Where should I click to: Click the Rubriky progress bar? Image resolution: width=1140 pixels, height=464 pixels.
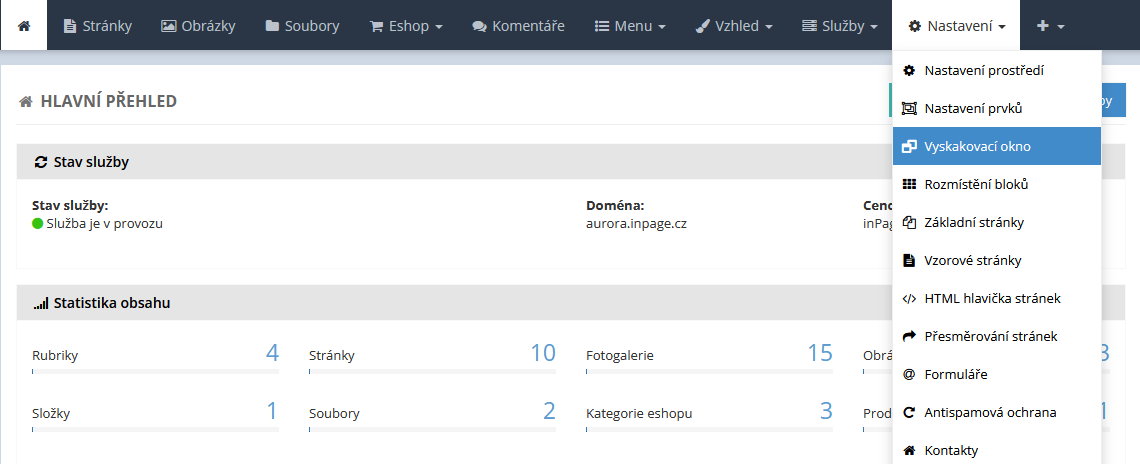click(x=155, y=371)
